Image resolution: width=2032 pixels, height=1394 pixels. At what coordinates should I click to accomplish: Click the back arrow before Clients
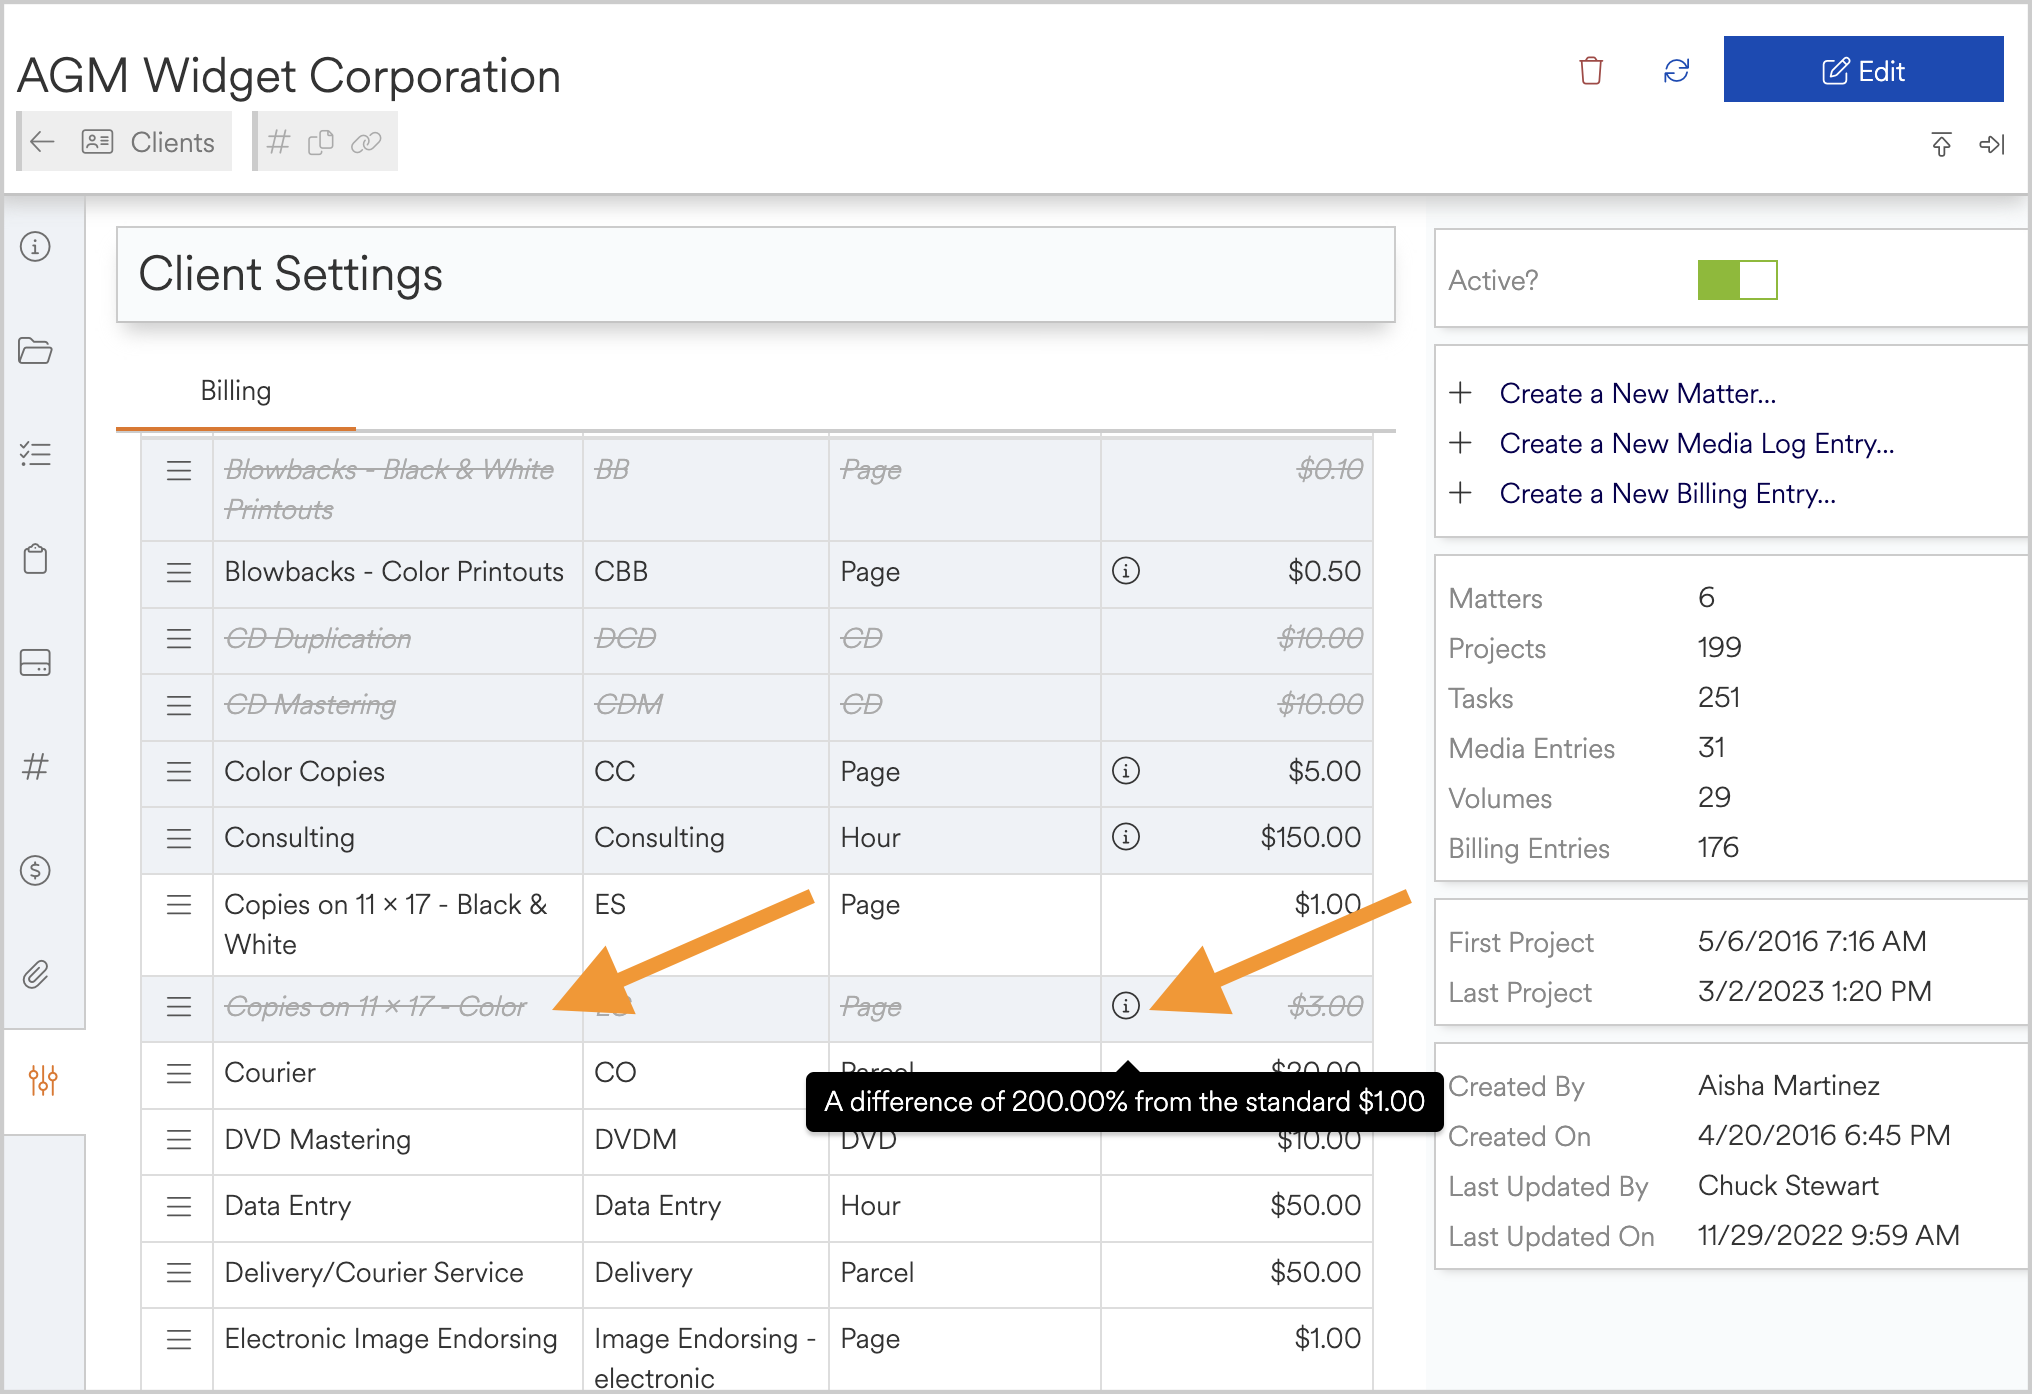click(x=42, y=142)
